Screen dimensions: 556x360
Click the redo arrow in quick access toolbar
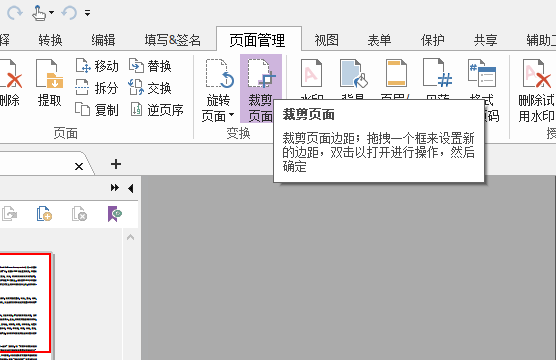click(x=15, y=13)
